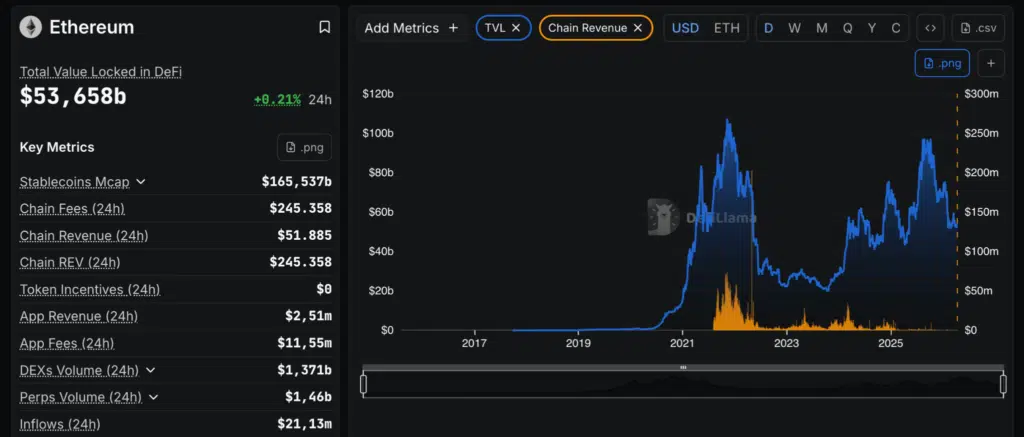Switch chart denomination to ETH
The image size is (1024, 437).
[726, 28]
